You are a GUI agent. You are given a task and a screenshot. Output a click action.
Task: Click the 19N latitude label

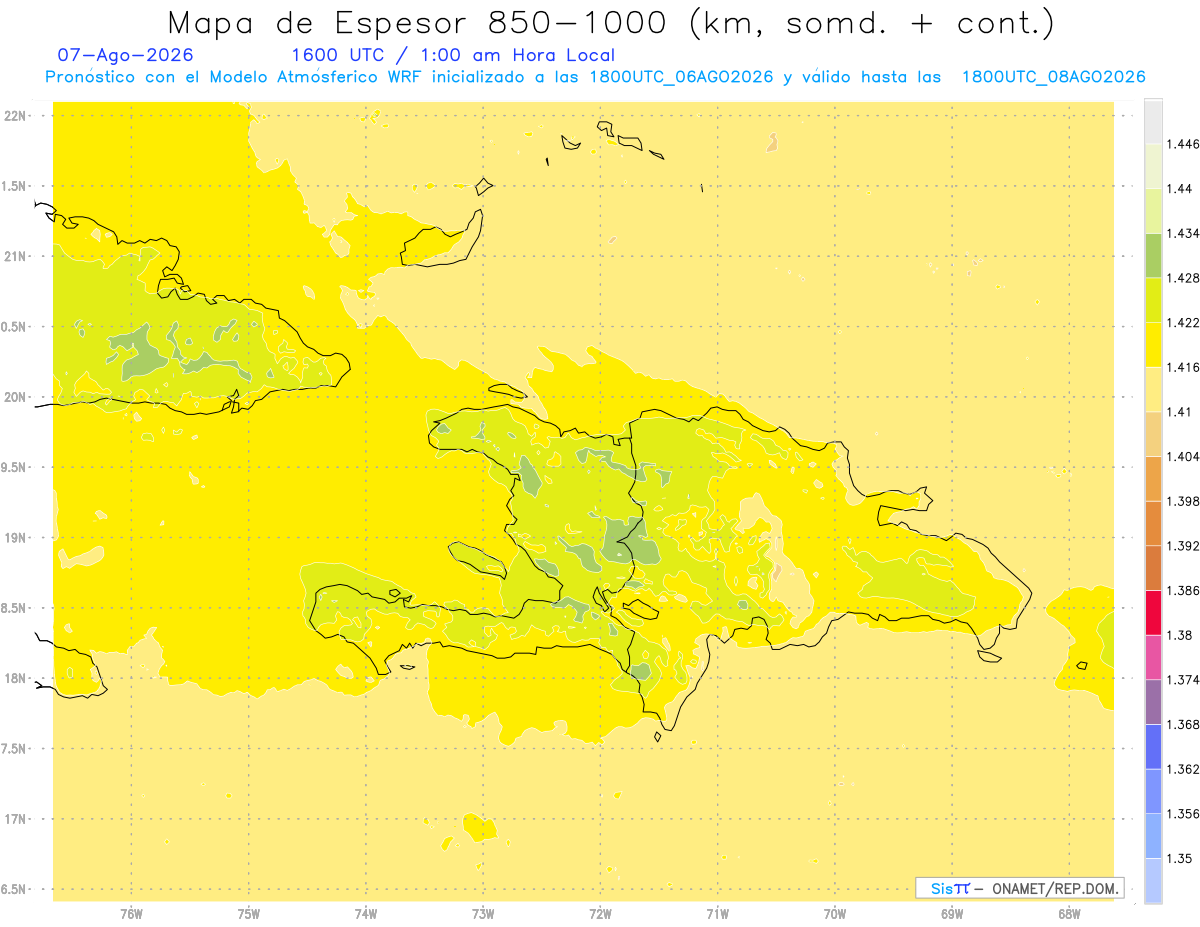[16, 538]
